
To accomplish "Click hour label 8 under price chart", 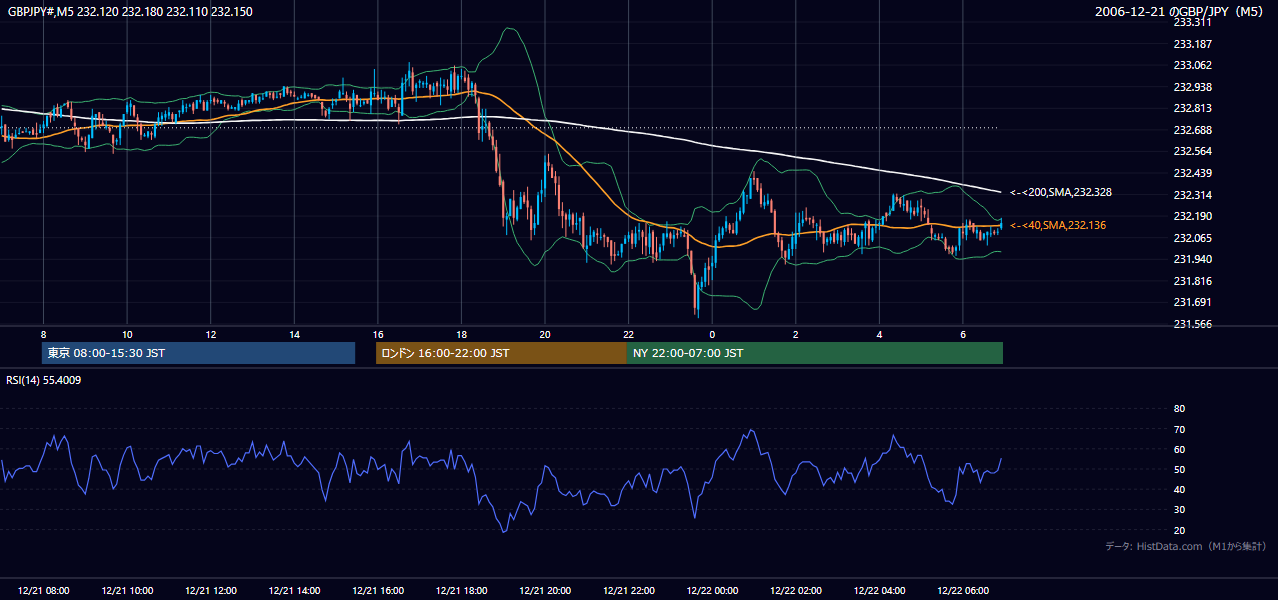I will [44, 334].
